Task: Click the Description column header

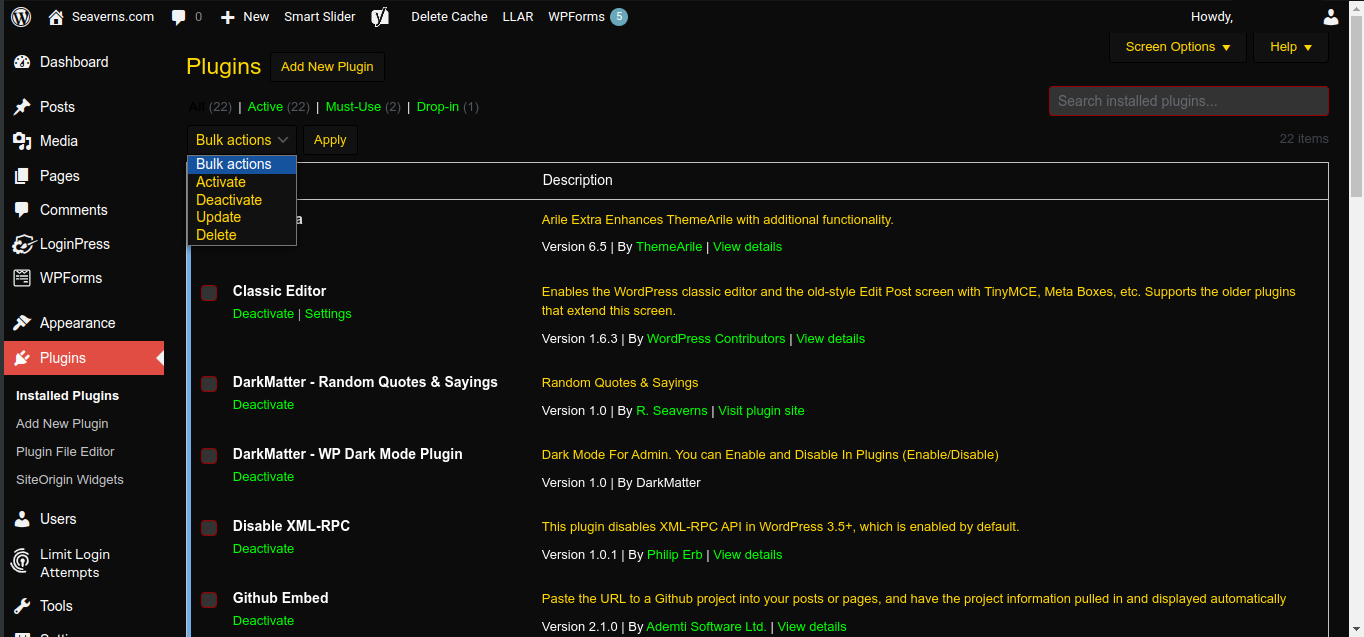Action: 577,181
